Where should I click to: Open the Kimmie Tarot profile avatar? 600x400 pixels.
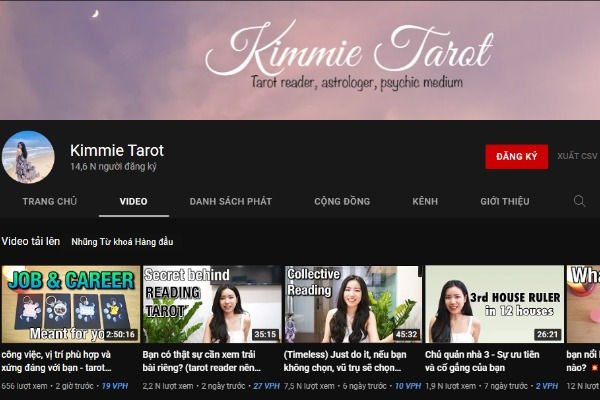pos(28,157)
